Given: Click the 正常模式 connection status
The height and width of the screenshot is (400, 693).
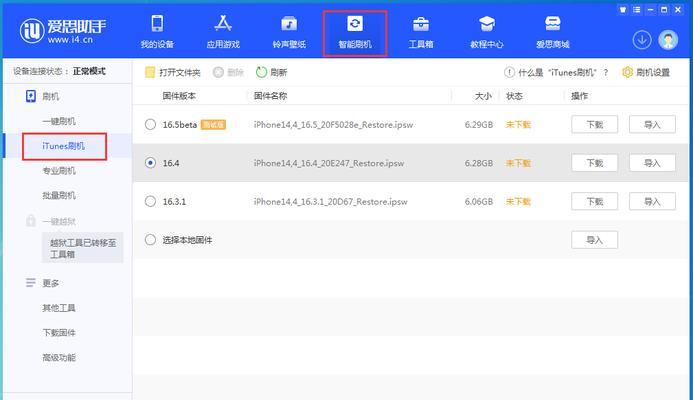Looking at the screenshot, I should 89,71.
